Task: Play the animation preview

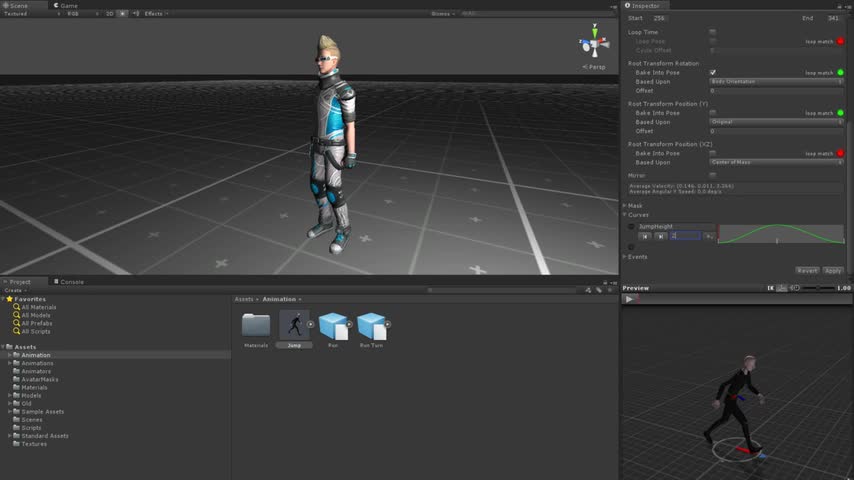Action: coord(629,299)
